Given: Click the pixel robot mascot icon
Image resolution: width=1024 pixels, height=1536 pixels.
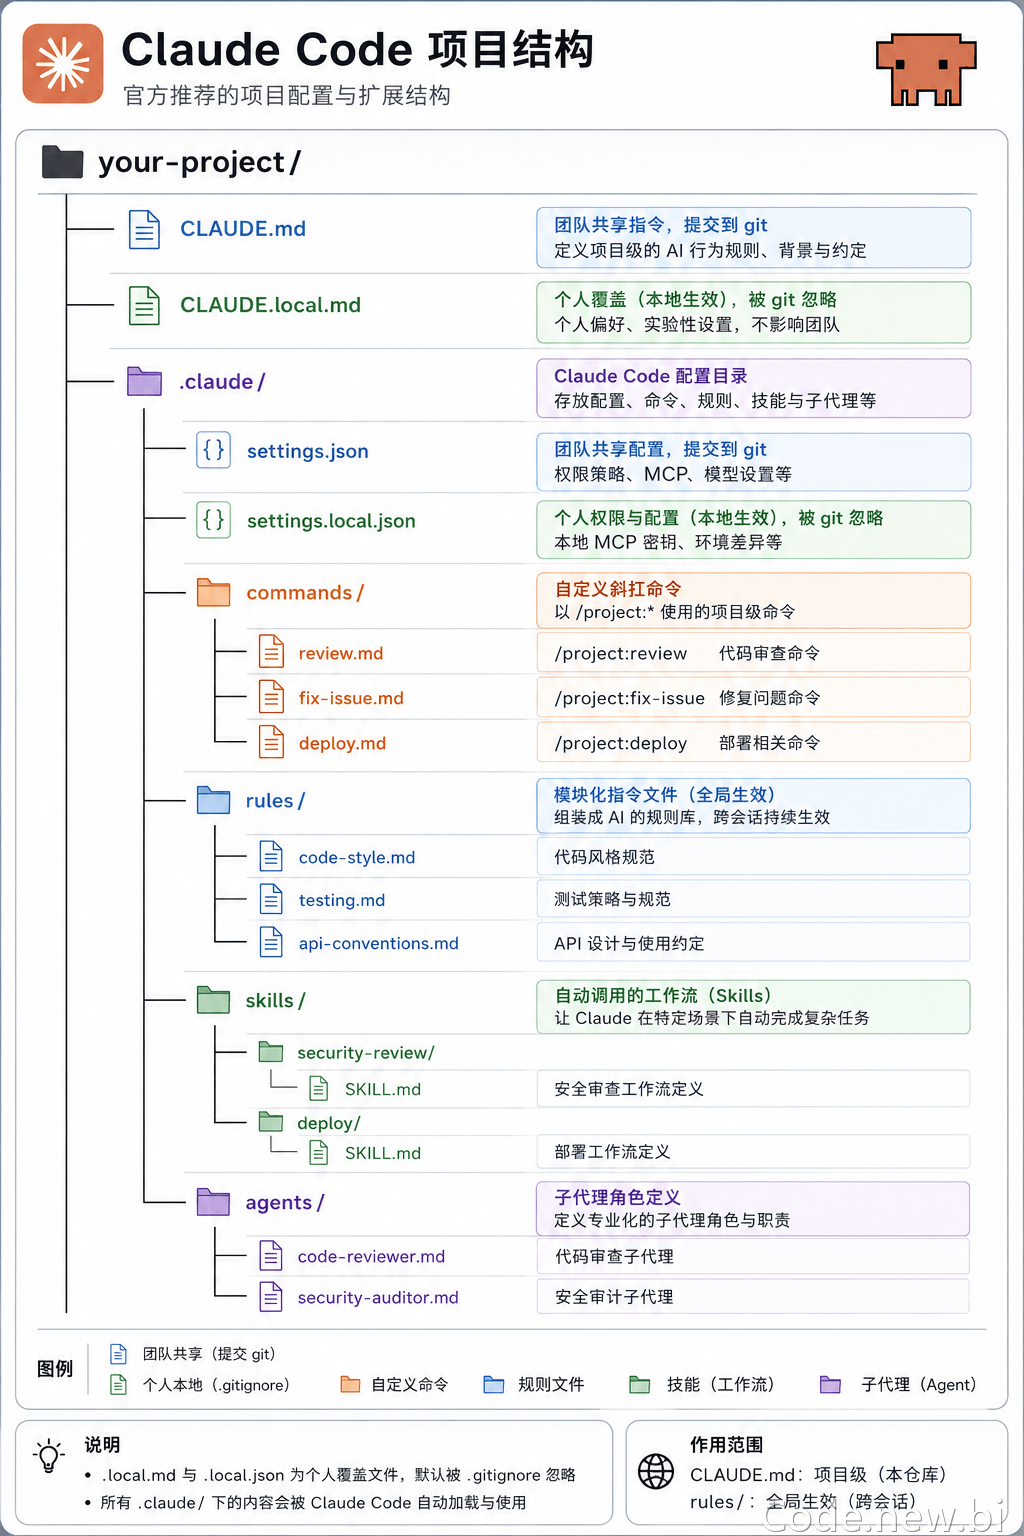Looking at the screenshot, I should tap(926, 70).
